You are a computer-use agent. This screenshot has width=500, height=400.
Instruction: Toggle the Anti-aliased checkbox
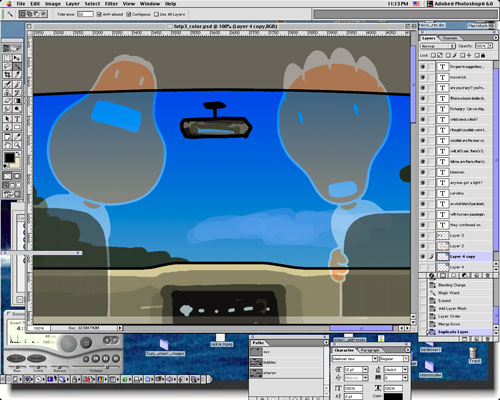pos(99,14)
